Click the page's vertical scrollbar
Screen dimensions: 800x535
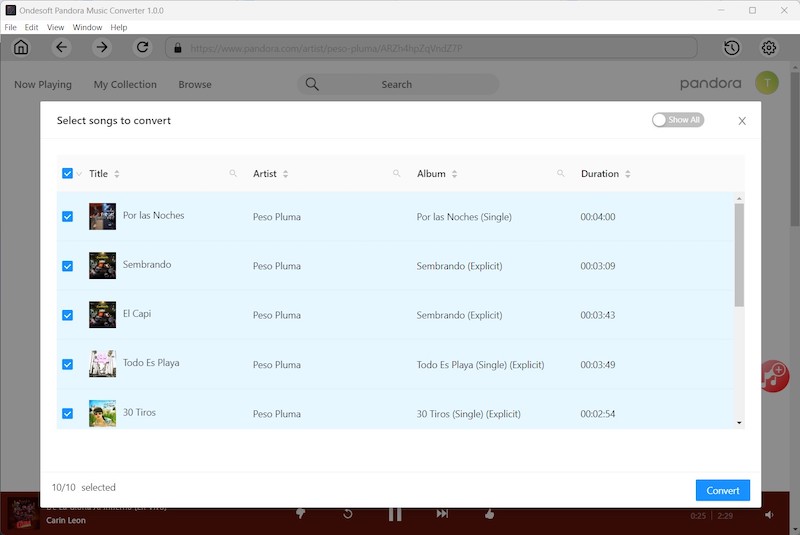tap(795, 148)
